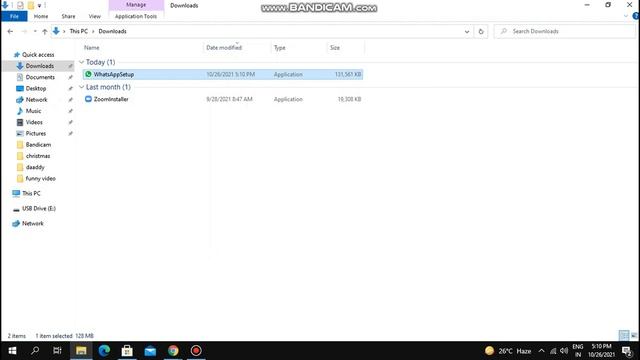Viewport: 640px width, 360px height.
Task: Open Microsoft Store from taskbar
Action: click(x=127, y=351)
